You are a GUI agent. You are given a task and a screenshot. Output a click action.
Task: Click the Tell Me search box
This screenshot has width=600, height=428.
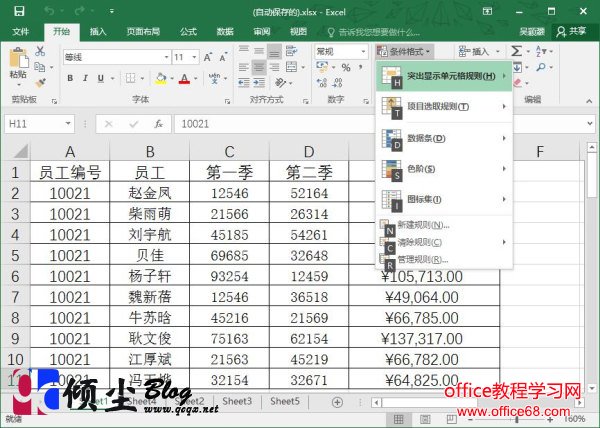374,32
